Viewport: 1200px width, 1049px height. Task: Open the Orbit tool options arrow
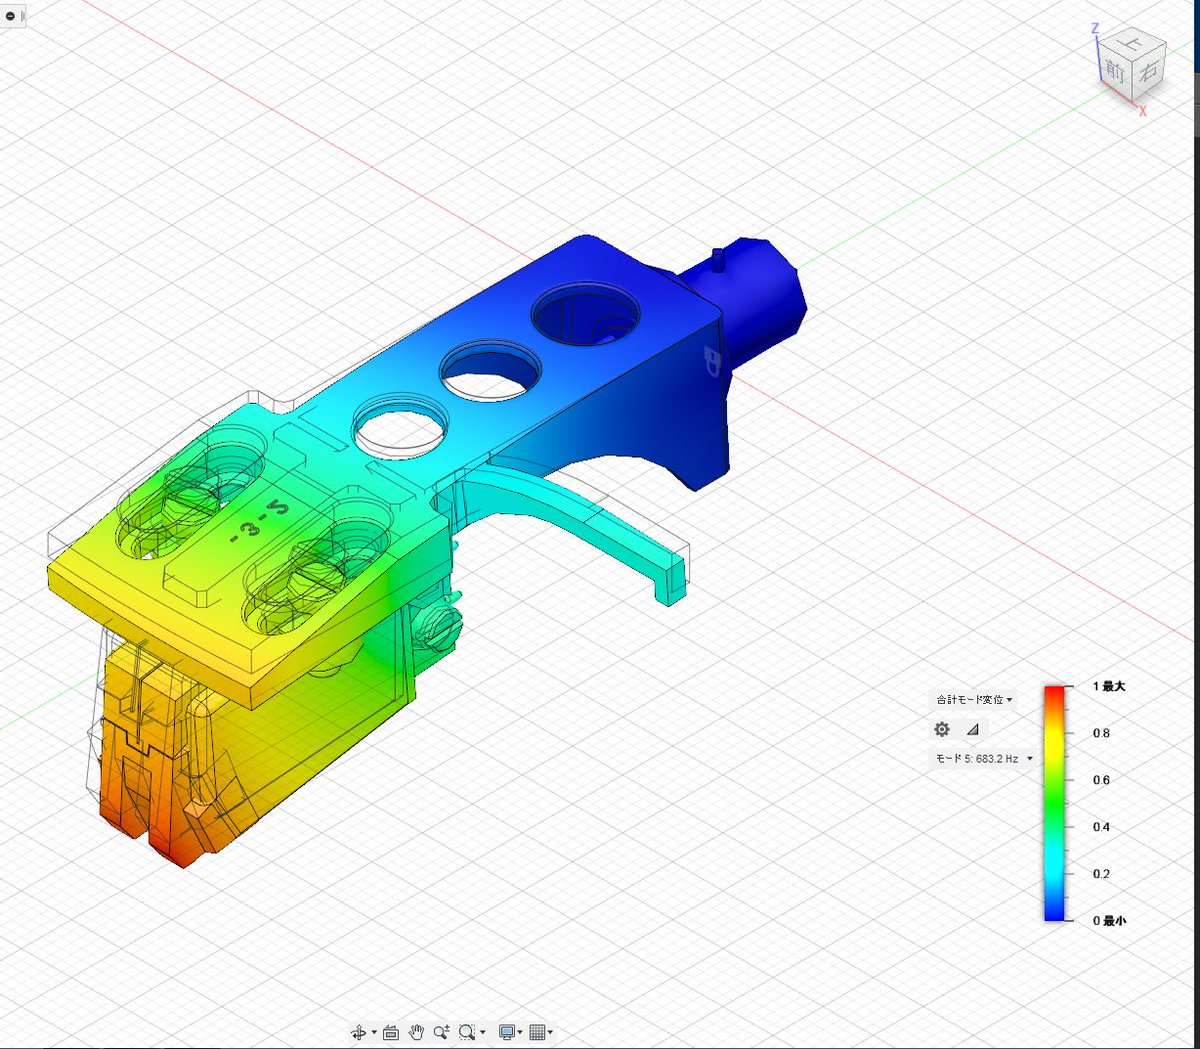pos(374,1032)
